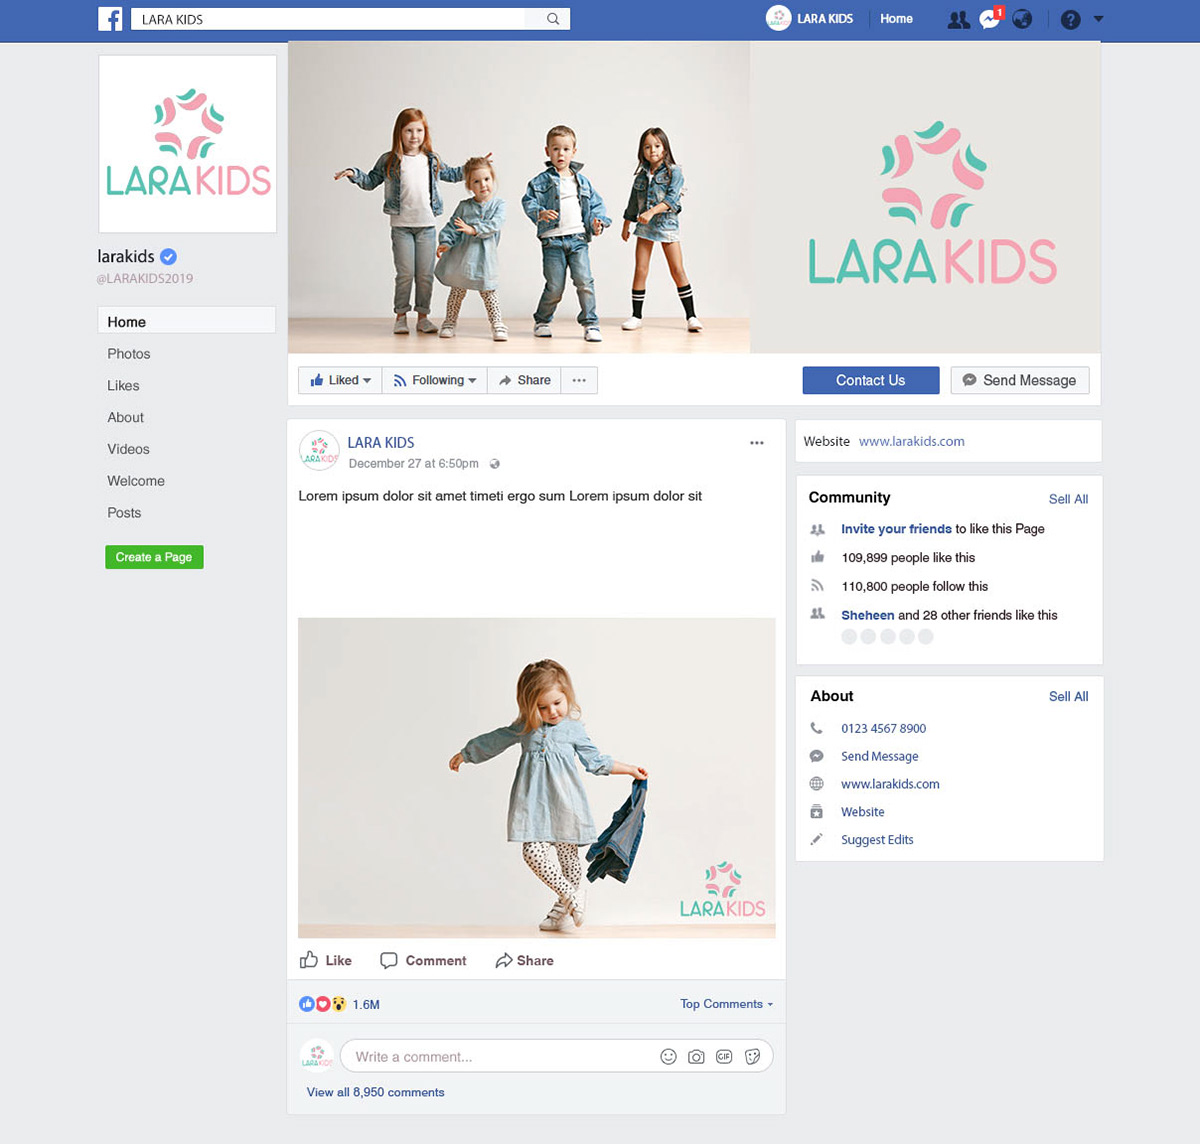The height and width of the screenshot is (1144, 1200).
Task: Select Photos in left sidebar
Action: click(129, 354)
